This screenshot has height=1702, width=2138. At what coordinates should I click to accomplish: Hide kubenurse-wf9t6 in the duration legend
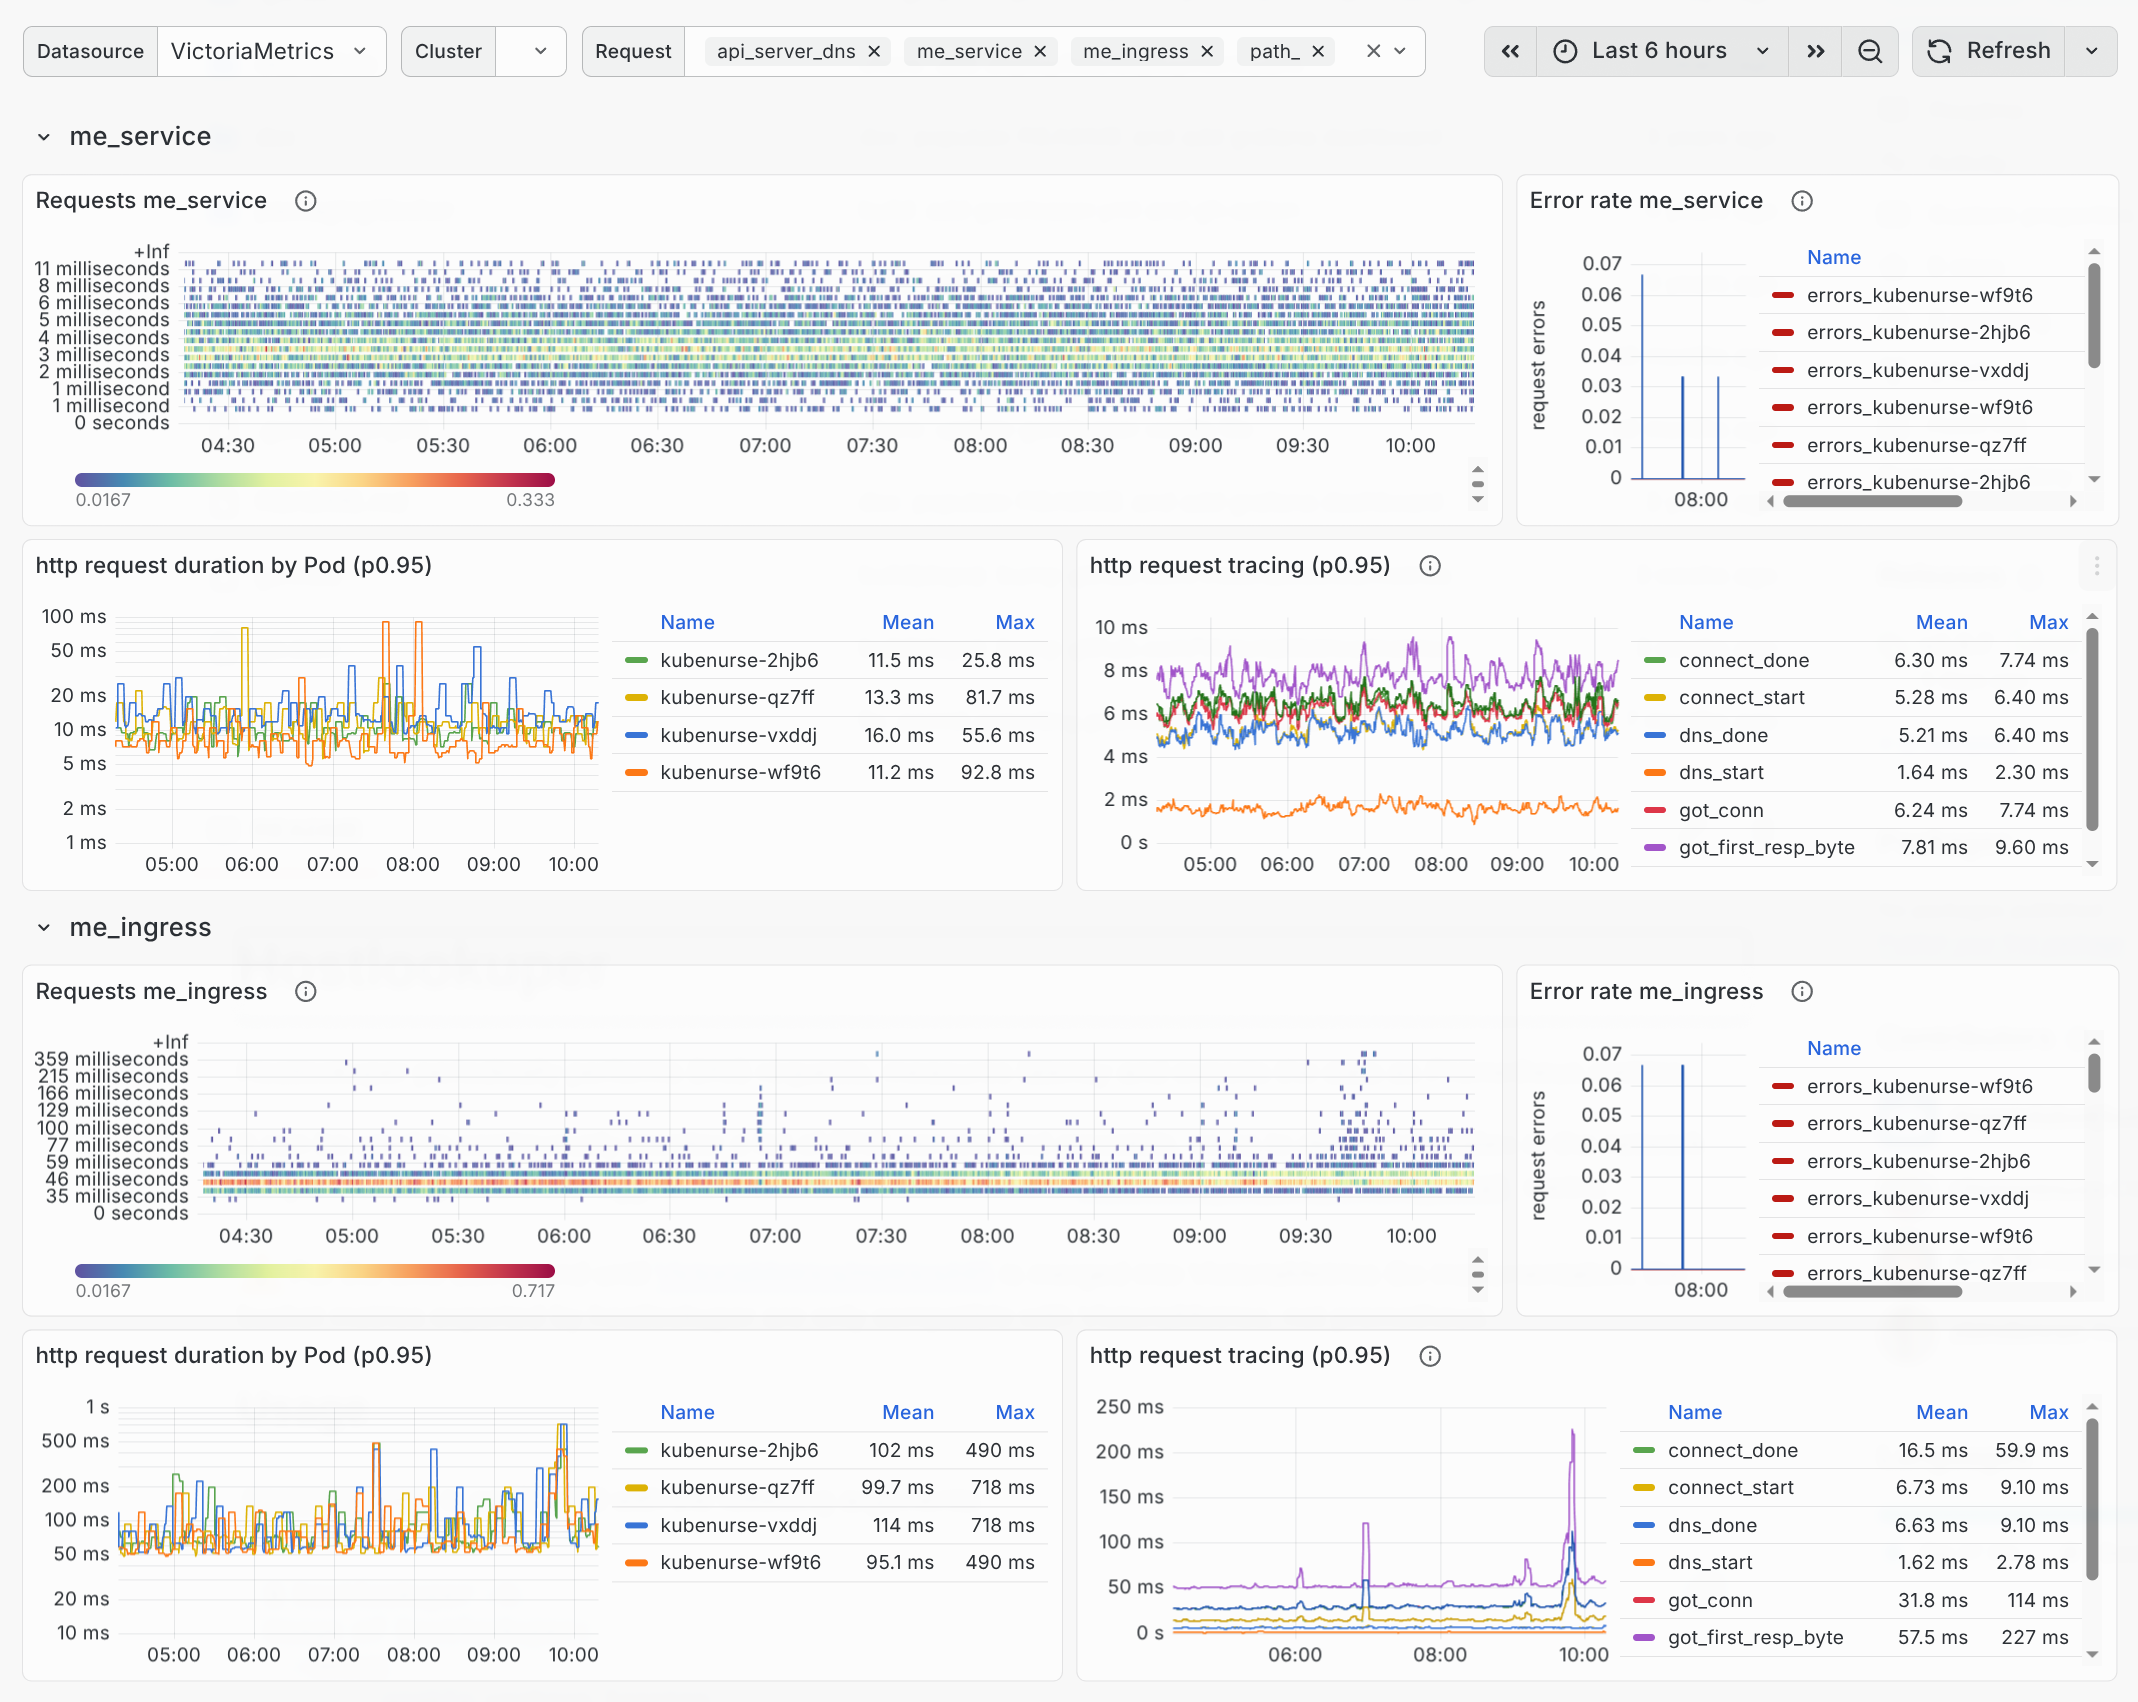point(740,772)
